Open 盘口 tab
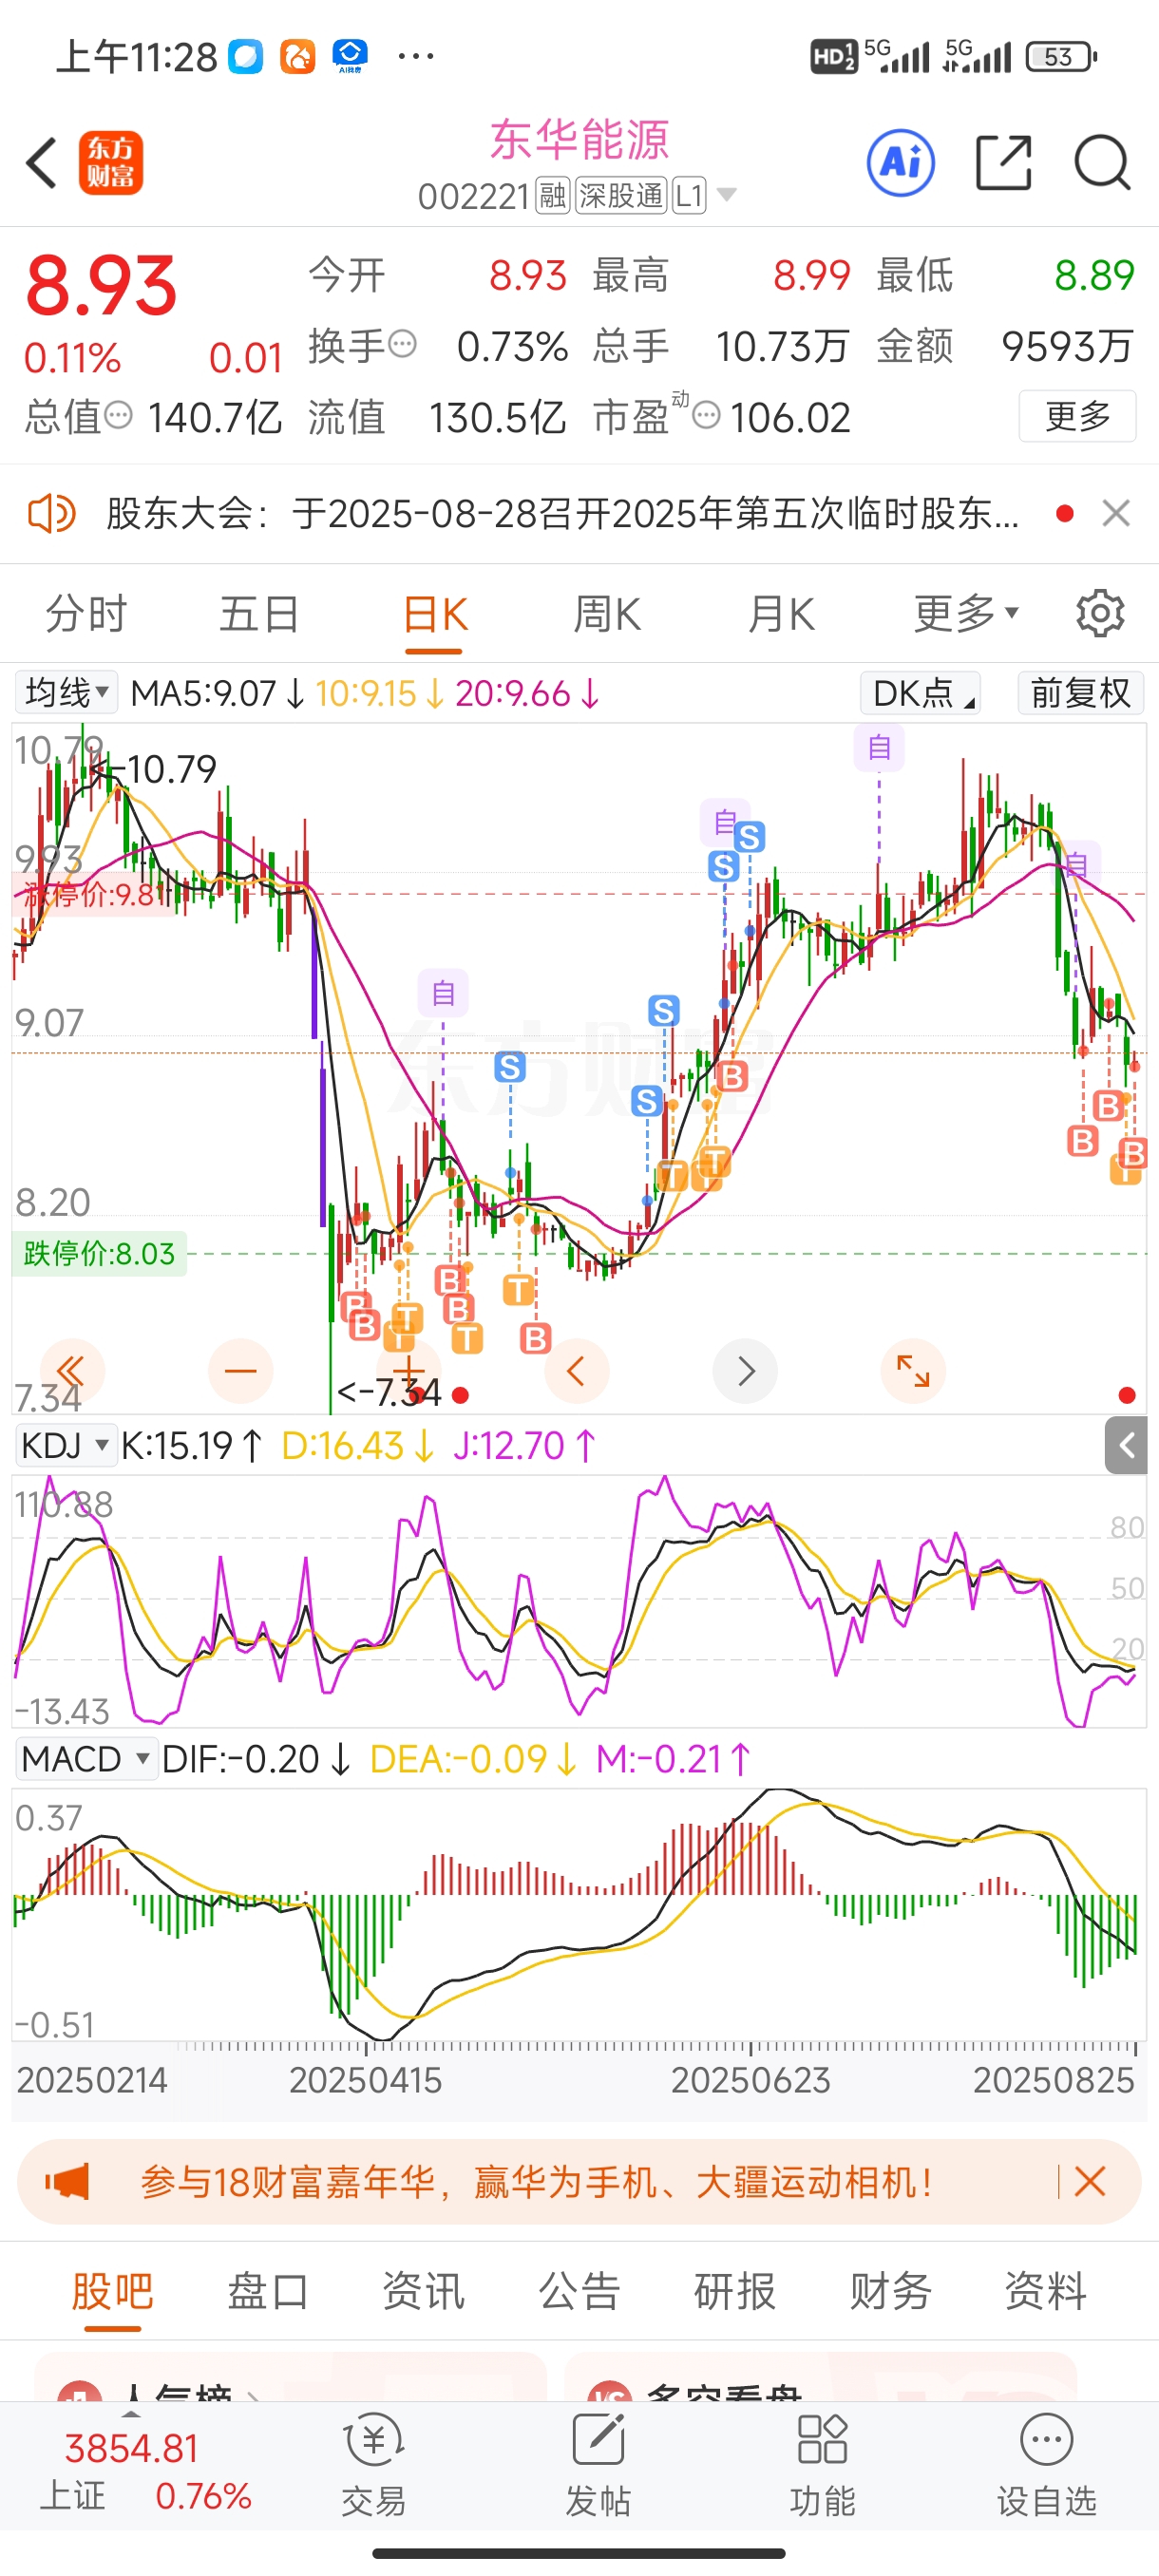 [268, 2290]
